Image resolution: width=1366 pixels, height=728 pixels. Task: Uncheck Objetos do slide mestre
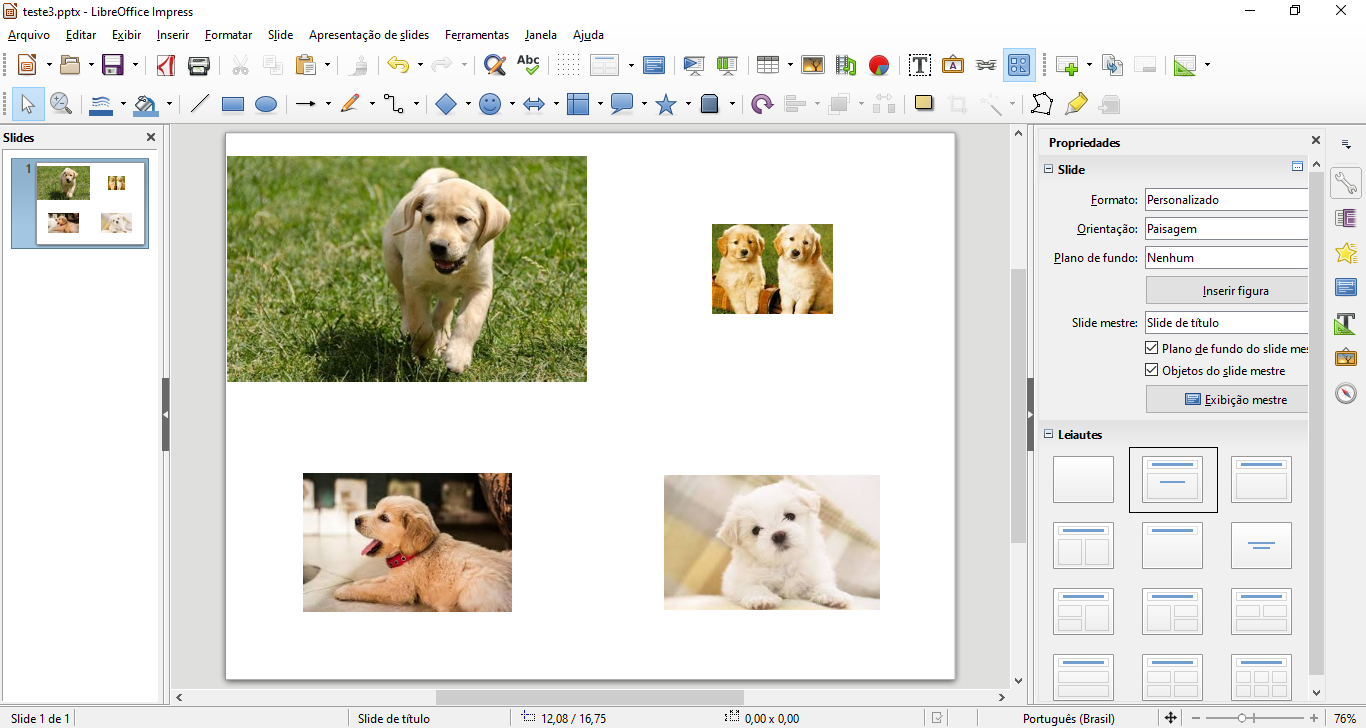click(1152, 370)
